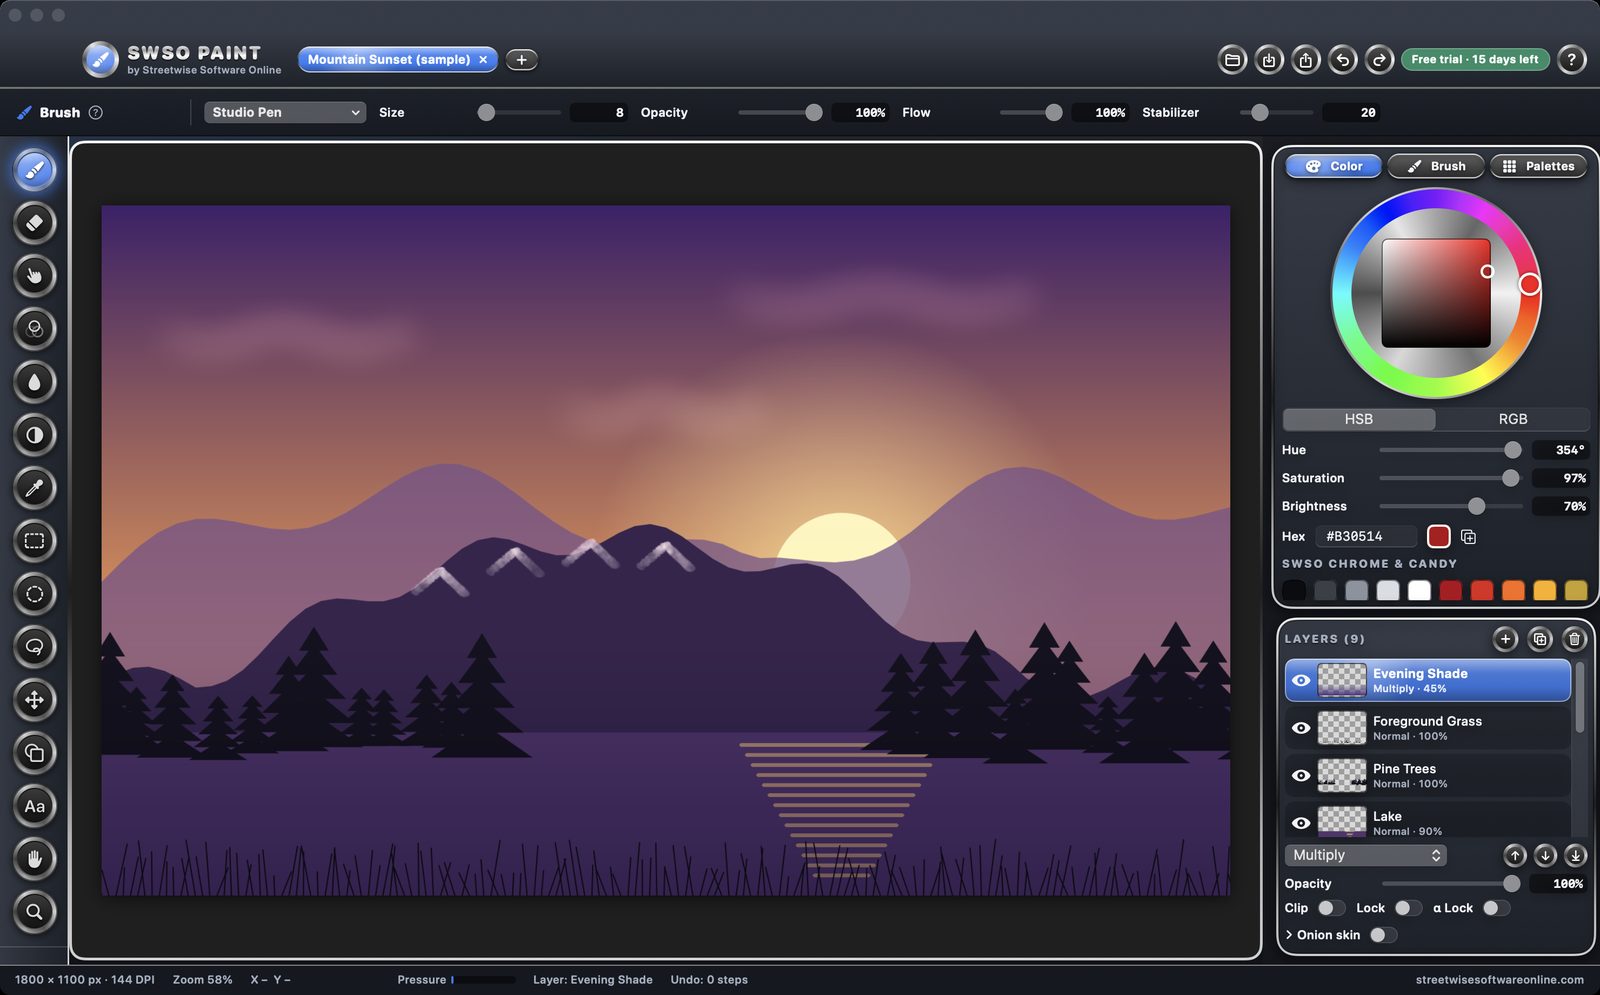1600x995 pixels.
Task: Open file via folder icon in header
Action: click(1232, 60)
